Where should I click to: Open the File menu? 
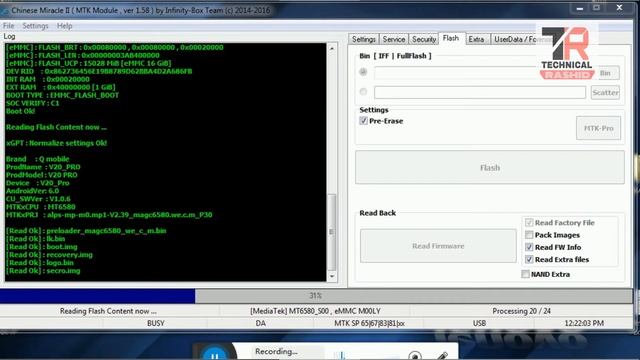click(8, 26)
